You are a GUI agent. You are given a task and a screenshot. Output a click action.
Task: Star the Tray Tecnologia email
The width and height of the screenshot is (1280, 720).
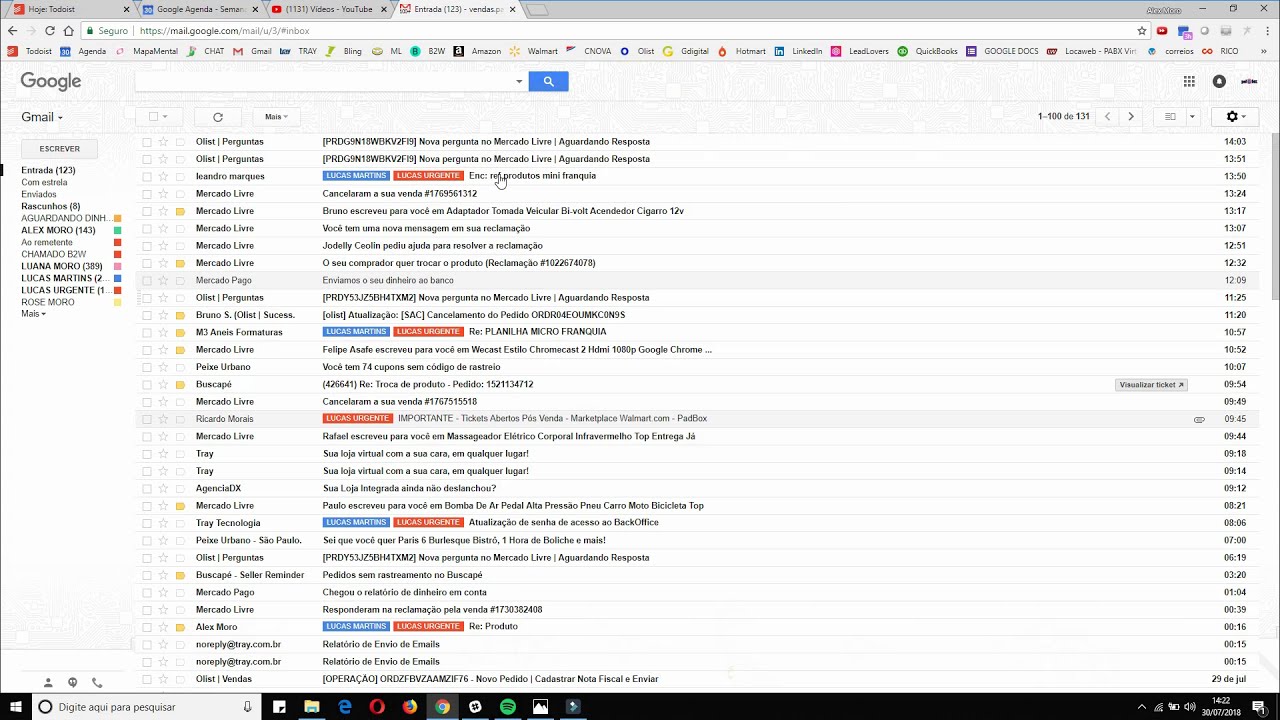tap(163, 523)
